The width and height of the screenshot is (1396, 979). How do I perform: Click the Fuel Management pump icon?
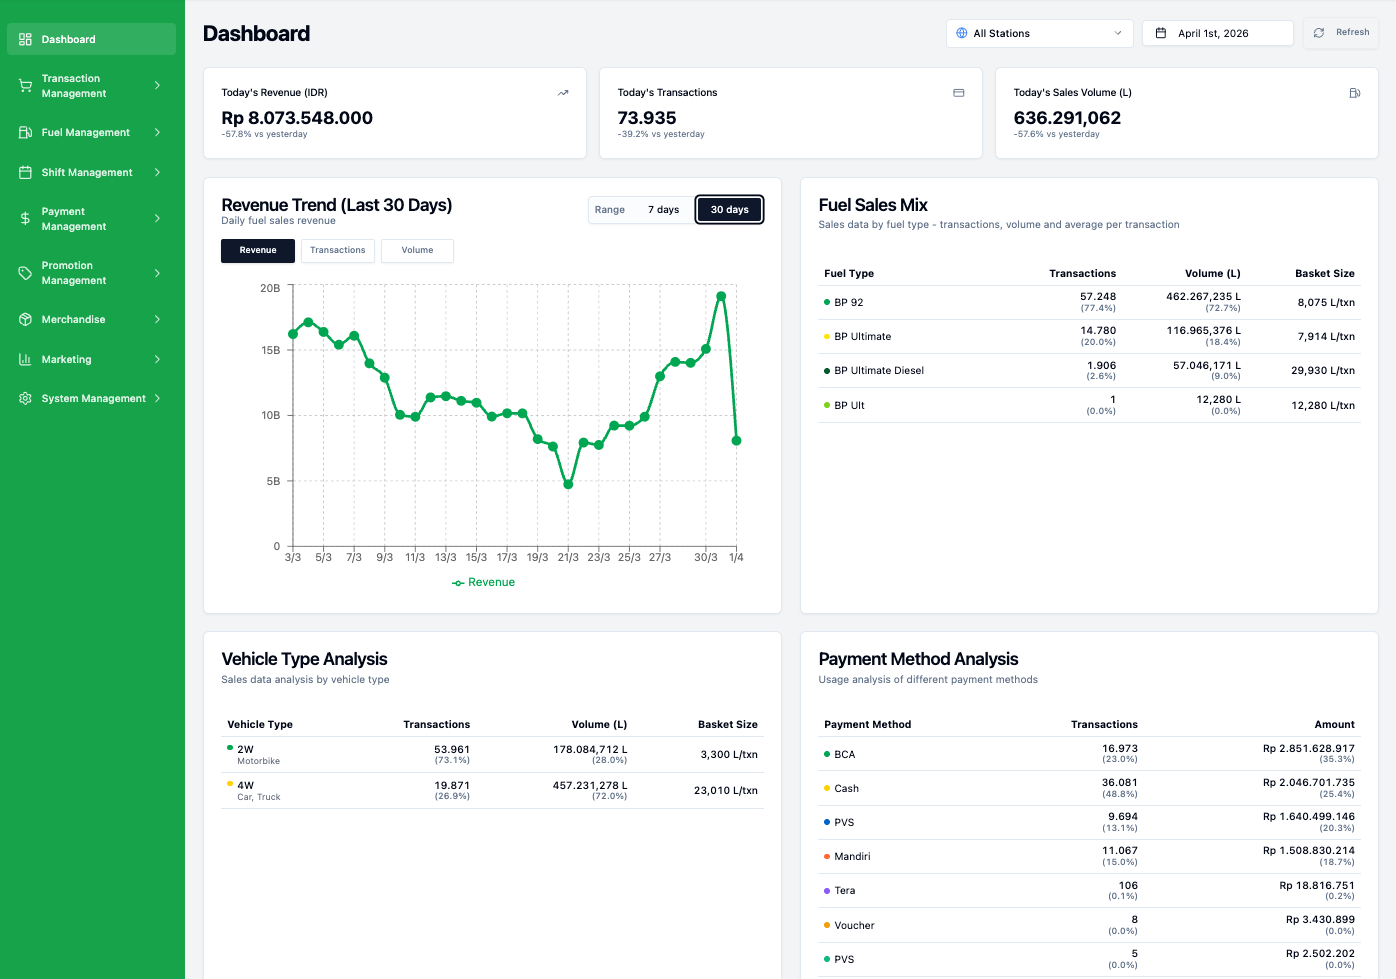(25, 132)
